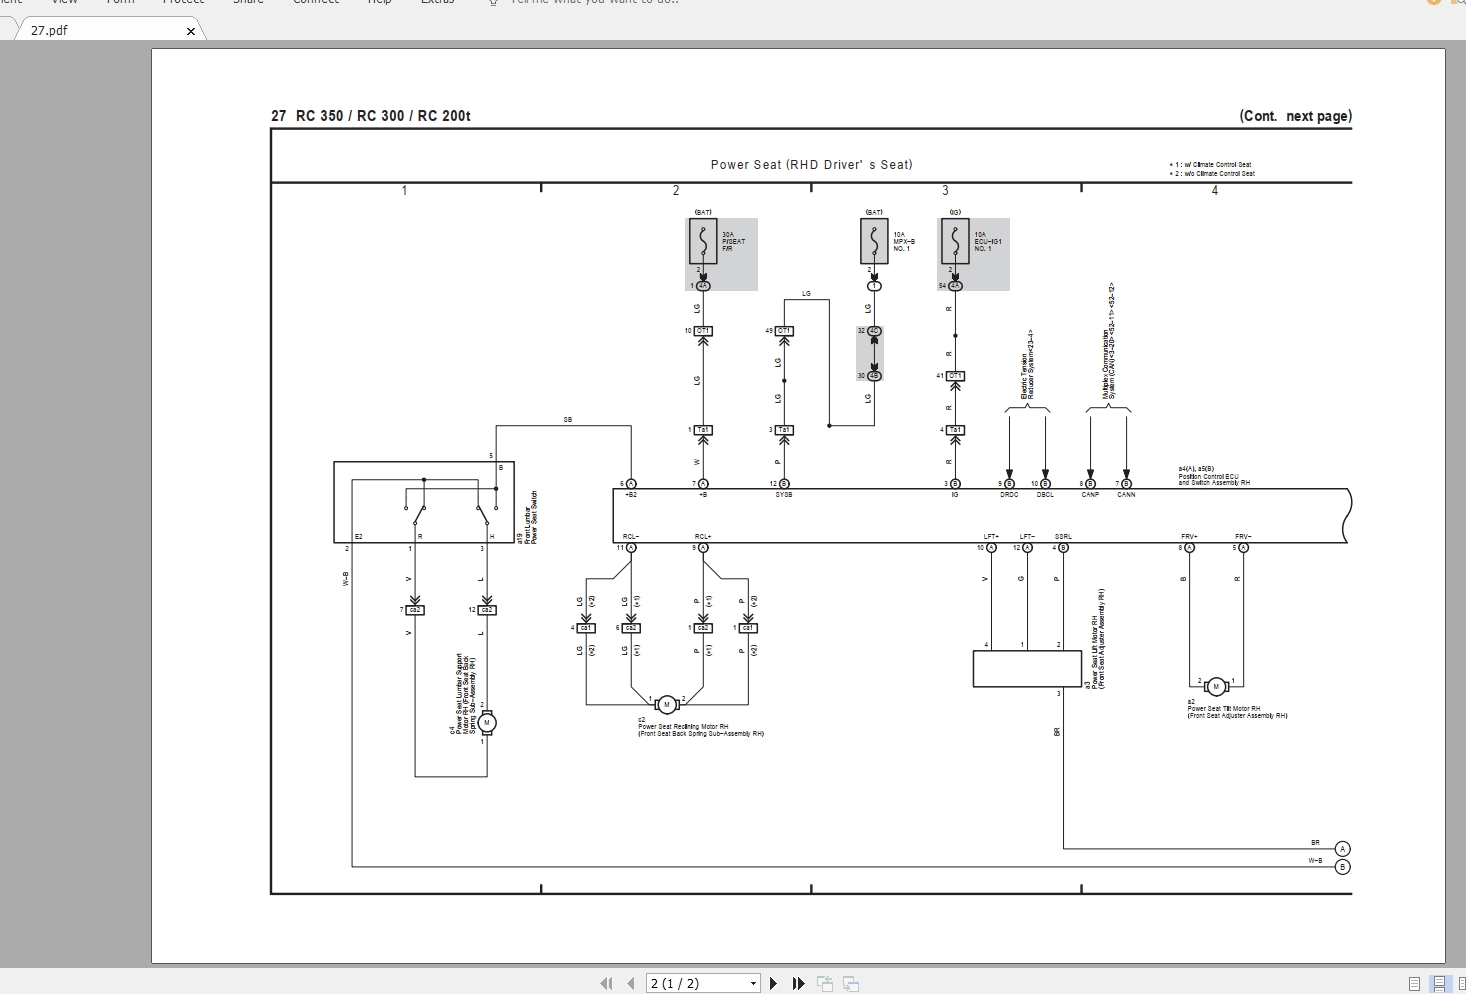Viewport: 1466px width, 994px height.
Task: Open the View menu
Action: click(x=64, y=3)
